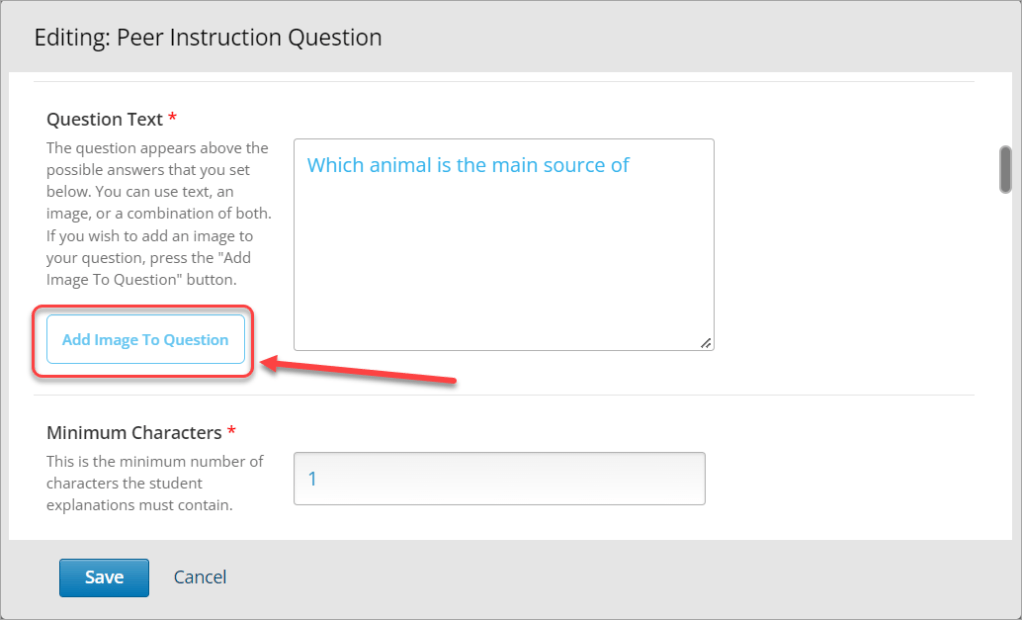Image resolution: width=1022 pixels, height=620 pixels.
Task: Click the scrollbar track above the thumb
Action: click(x=1005, y=108)
